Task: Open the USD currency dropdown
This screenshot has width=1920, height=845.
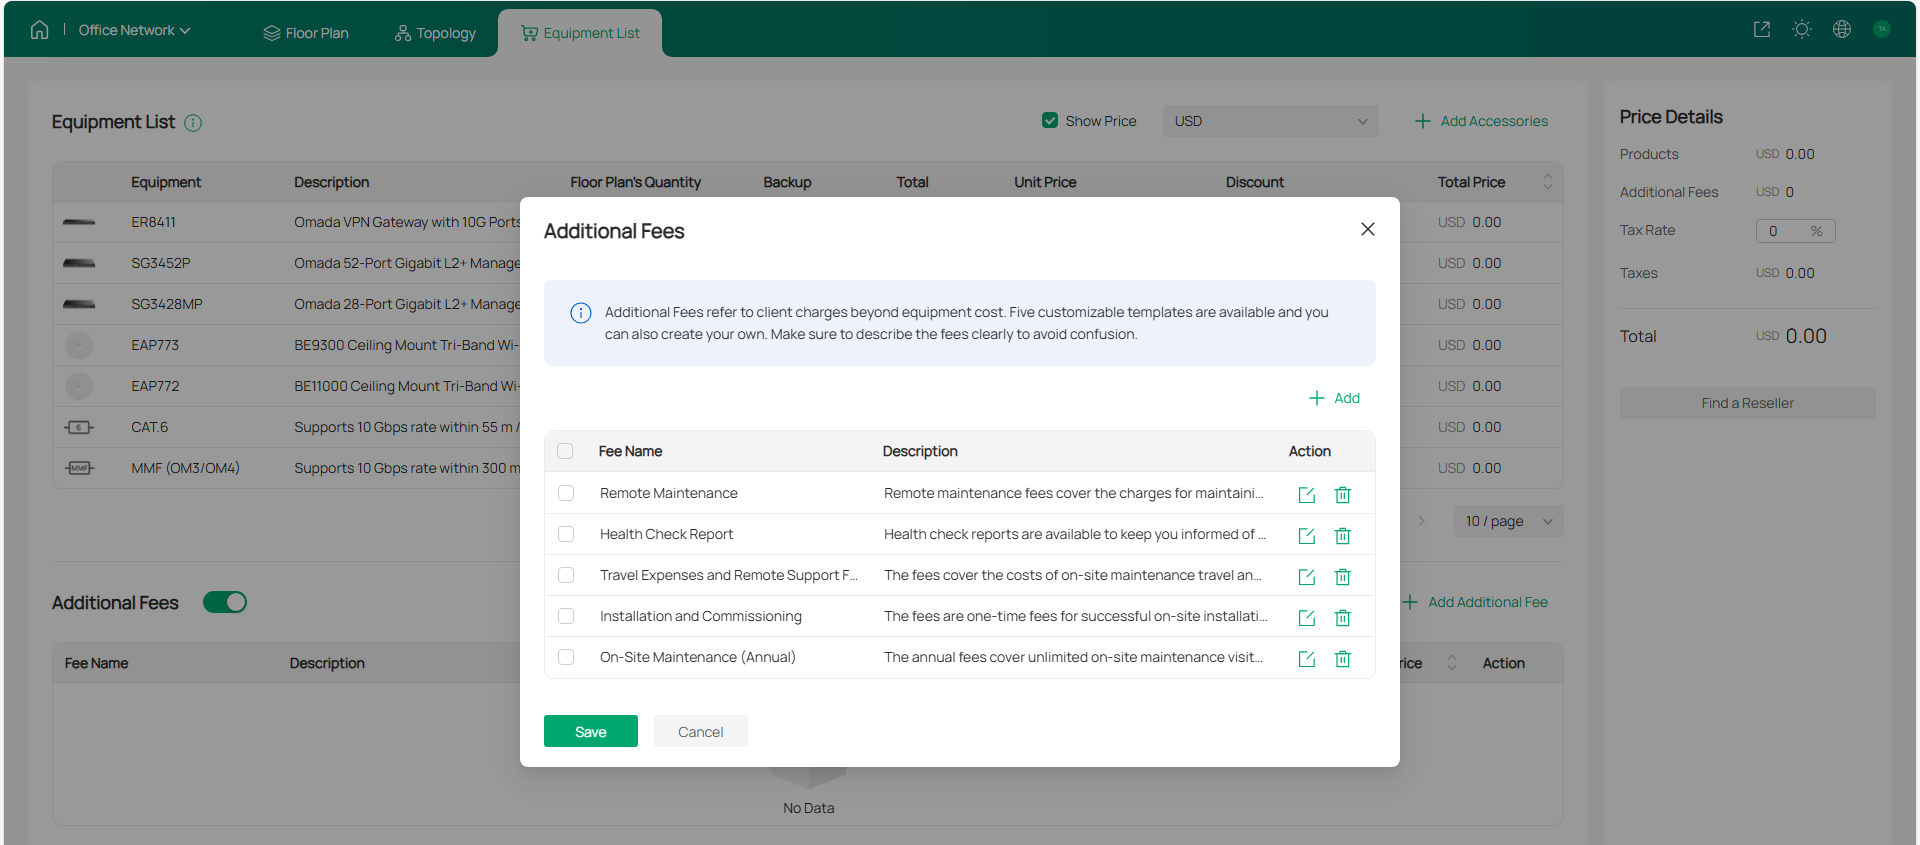Action: (x=1270, y=121)
